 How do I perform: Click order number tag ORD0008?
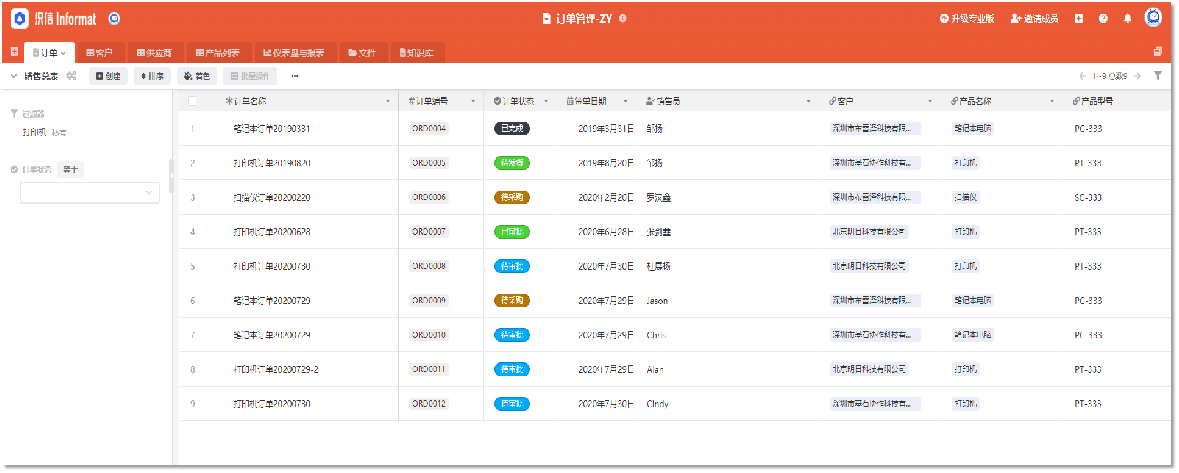(x=429, y=266)
